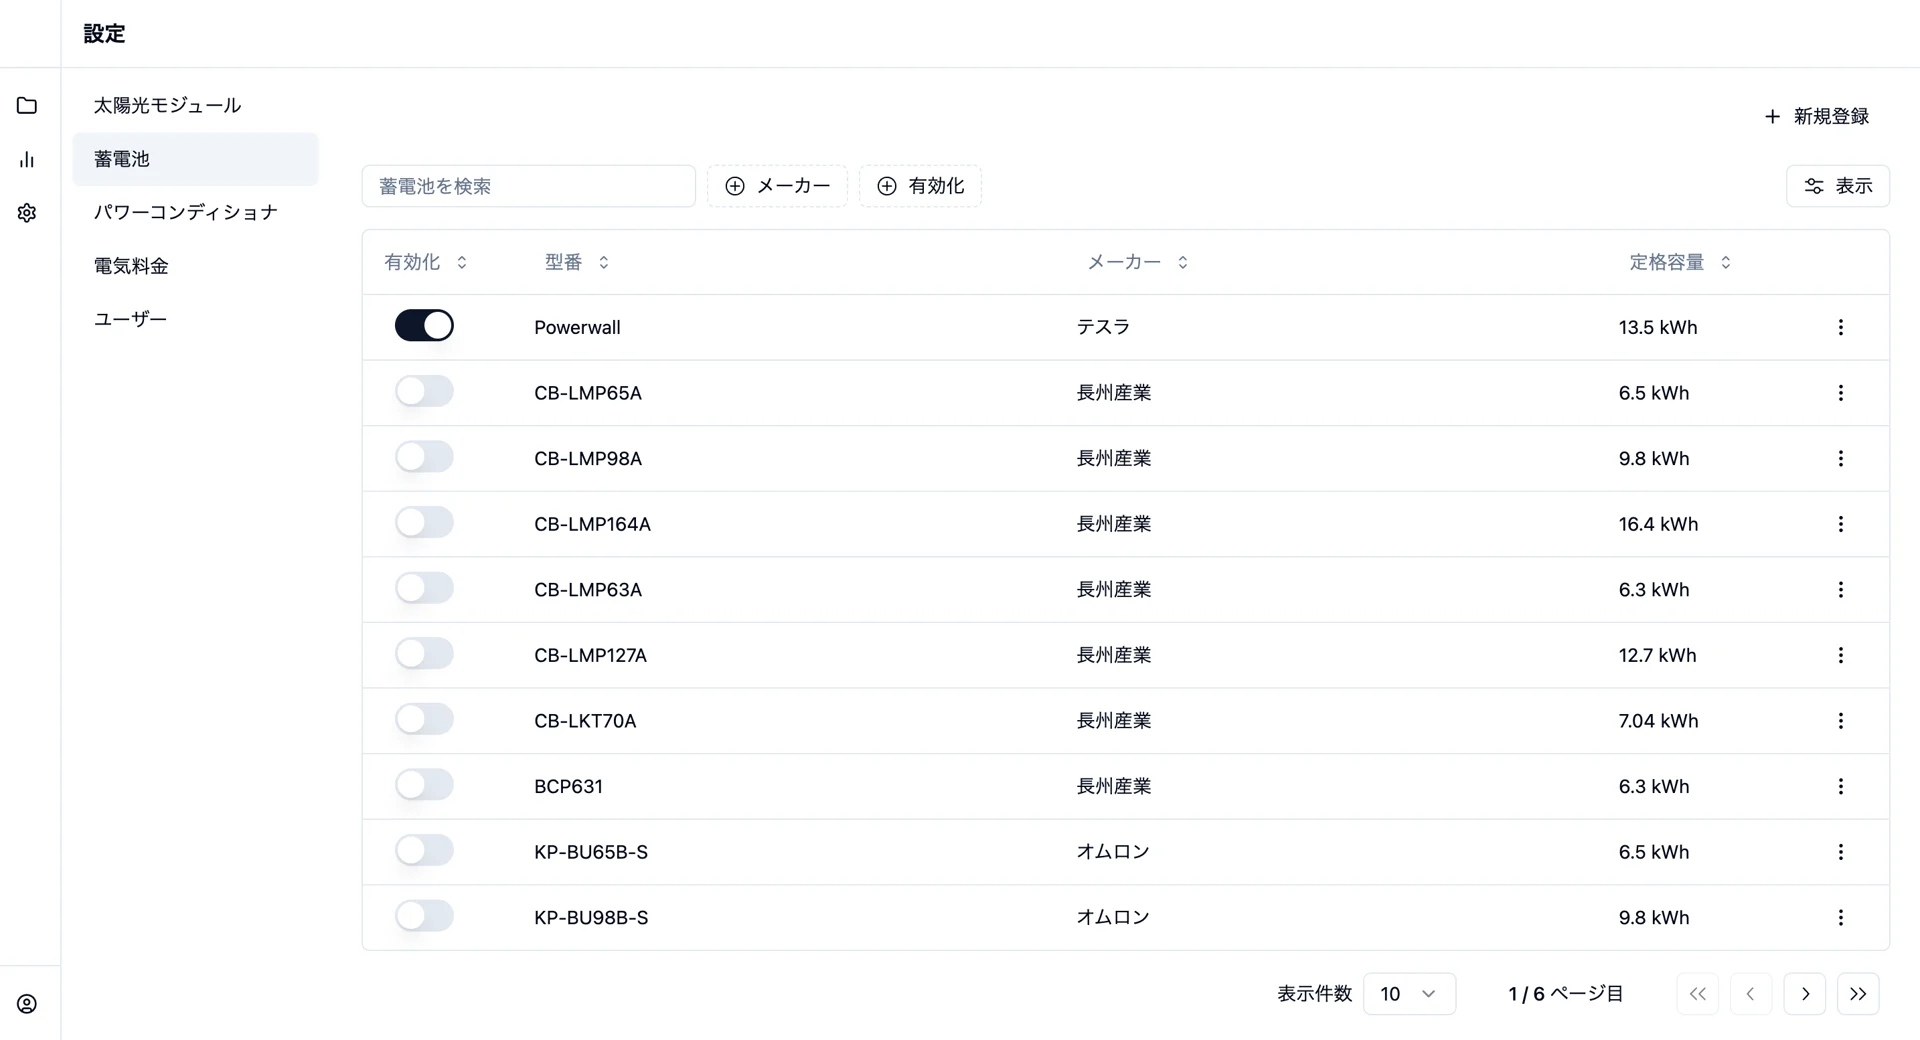Open the user account icon at bottom left

click(27, 1004)
